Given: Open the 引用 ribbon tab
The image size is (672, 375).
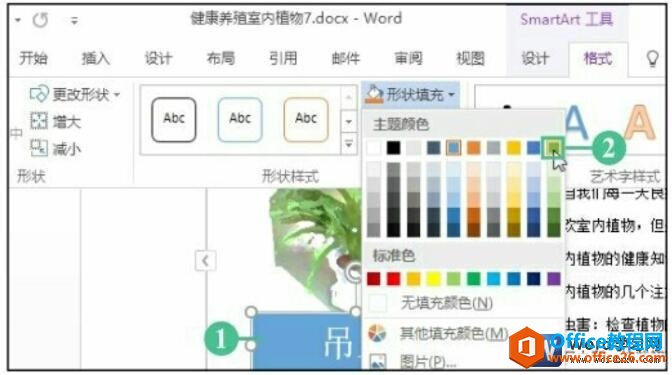Looking at the screenshot, I should tap(283, 58).
